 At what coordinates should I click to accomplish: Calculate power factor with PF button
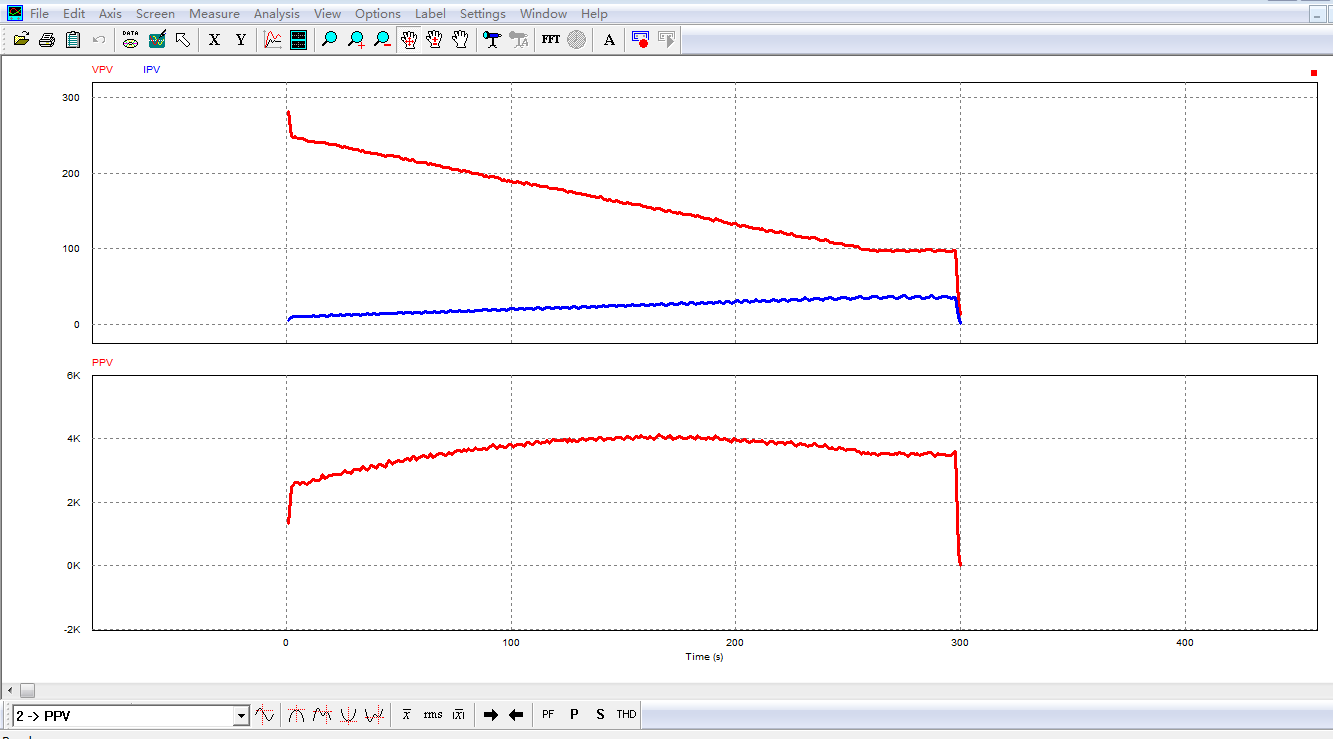coord(548,715)
